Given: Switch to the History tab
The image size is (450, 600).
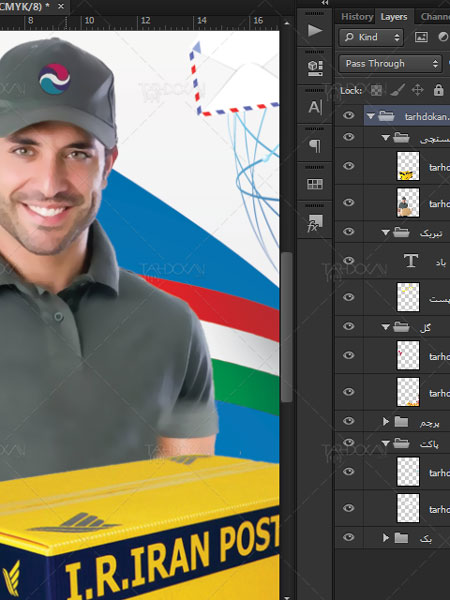Looking at the screenshot, I should pyautogui.click(x=357, y=17).
